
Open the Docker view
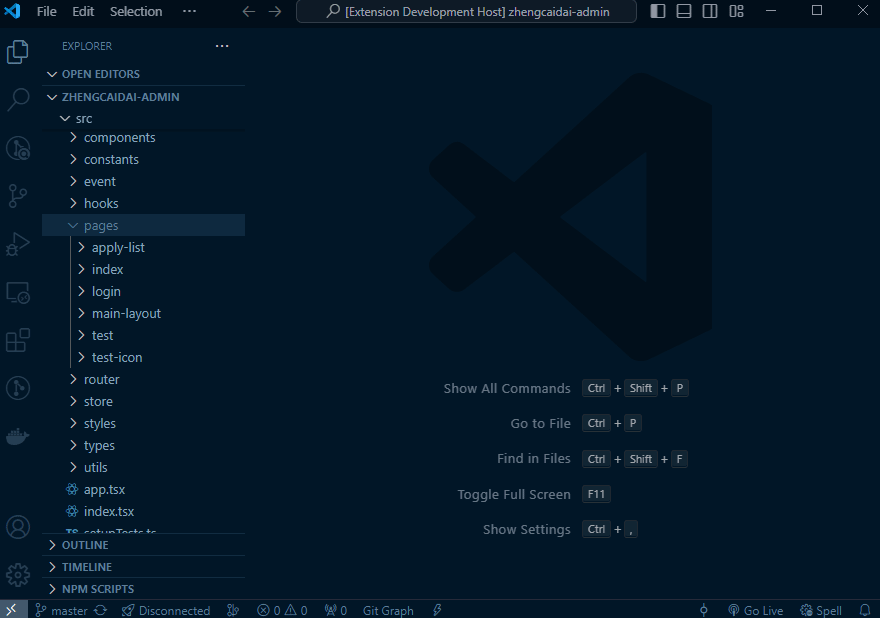(x=17, y=436)
